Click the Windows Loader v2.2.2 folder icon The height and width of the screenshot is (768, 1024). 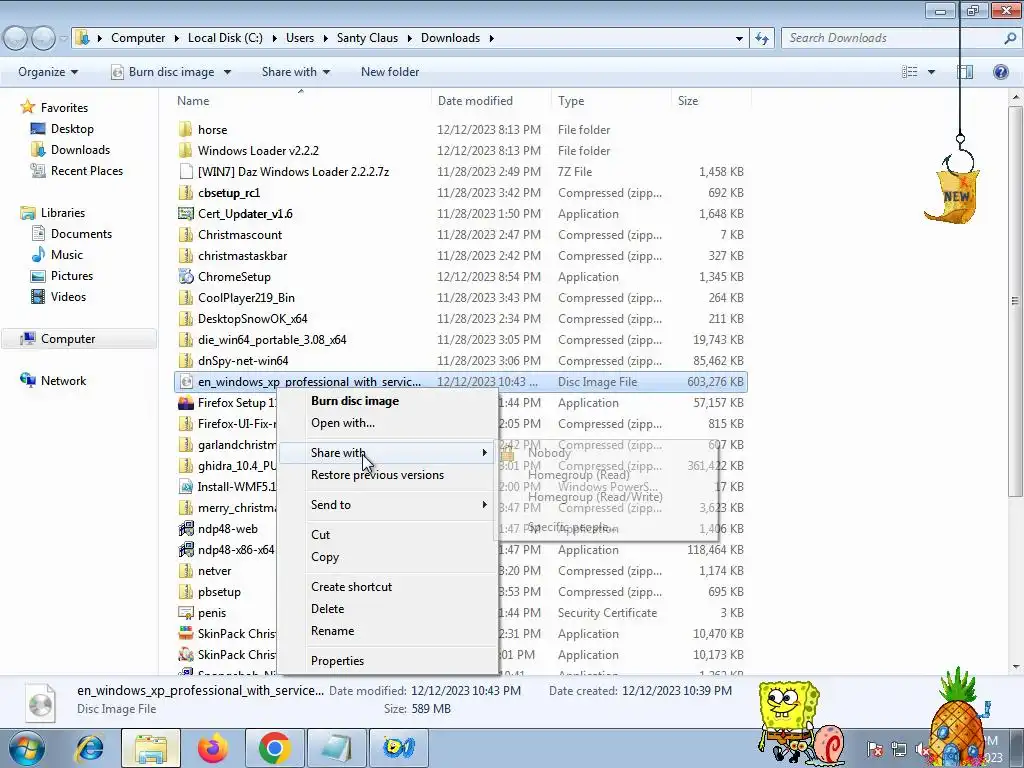186,151
